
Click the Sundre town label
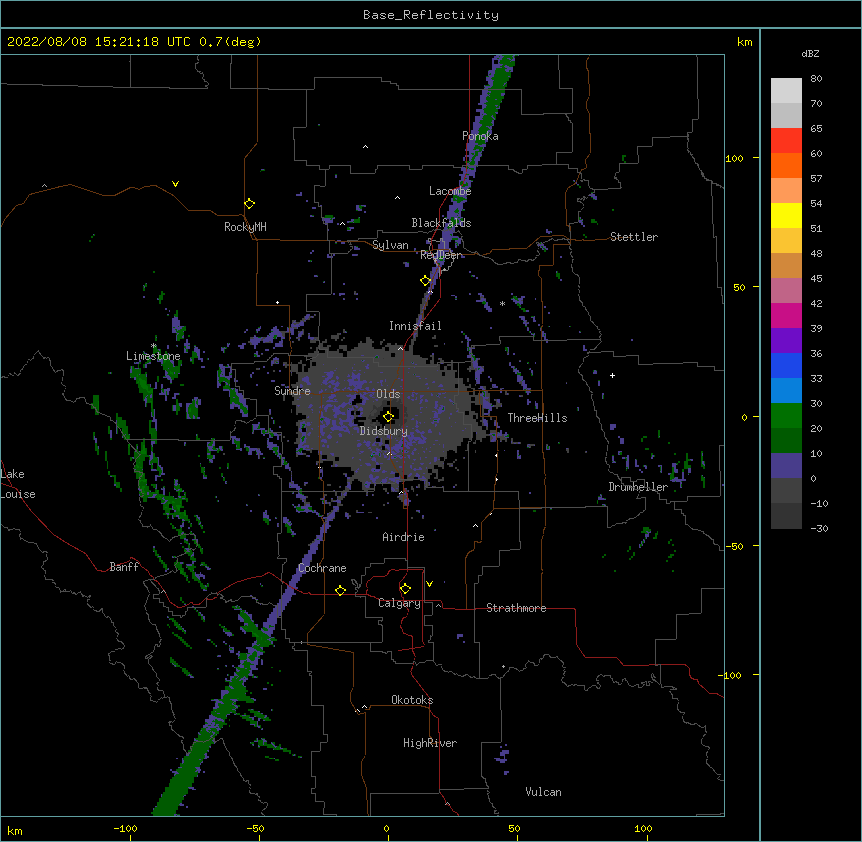292,391
